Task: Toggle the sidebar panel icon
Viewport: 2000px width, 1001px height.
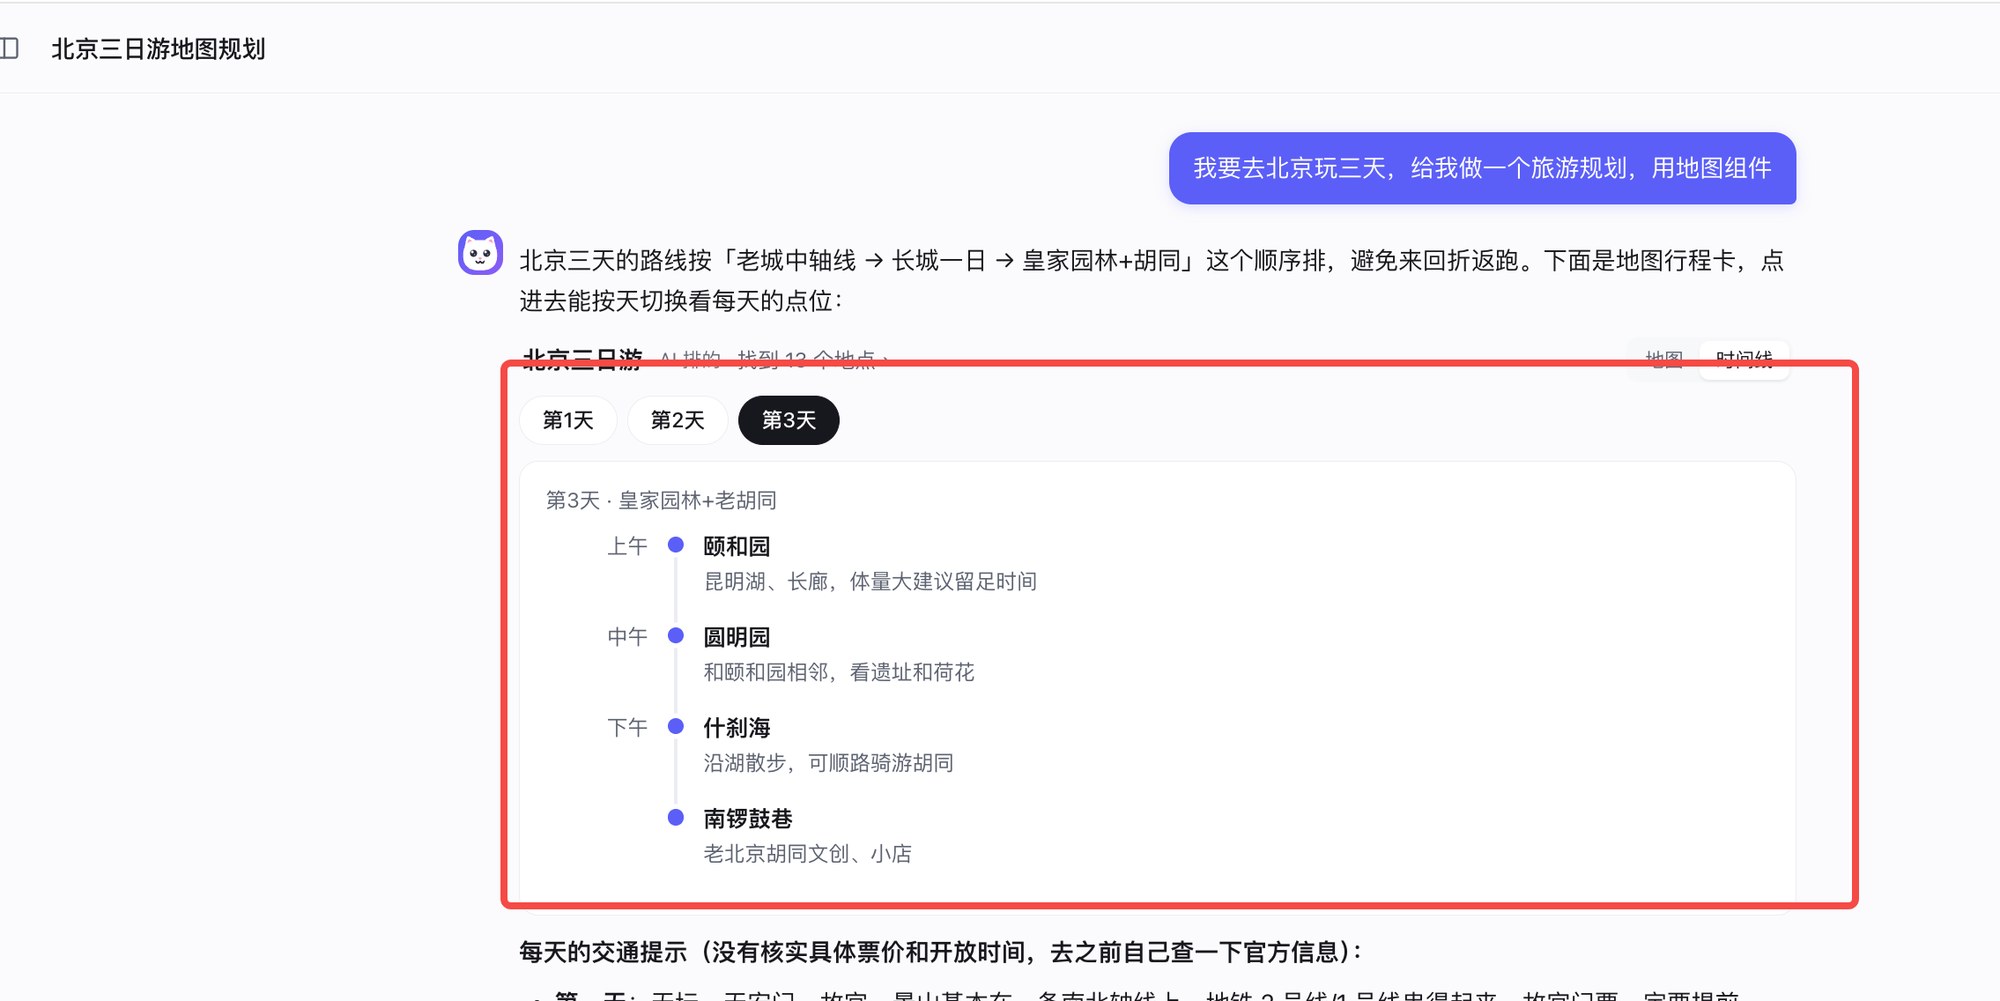Action: [9, 48]
